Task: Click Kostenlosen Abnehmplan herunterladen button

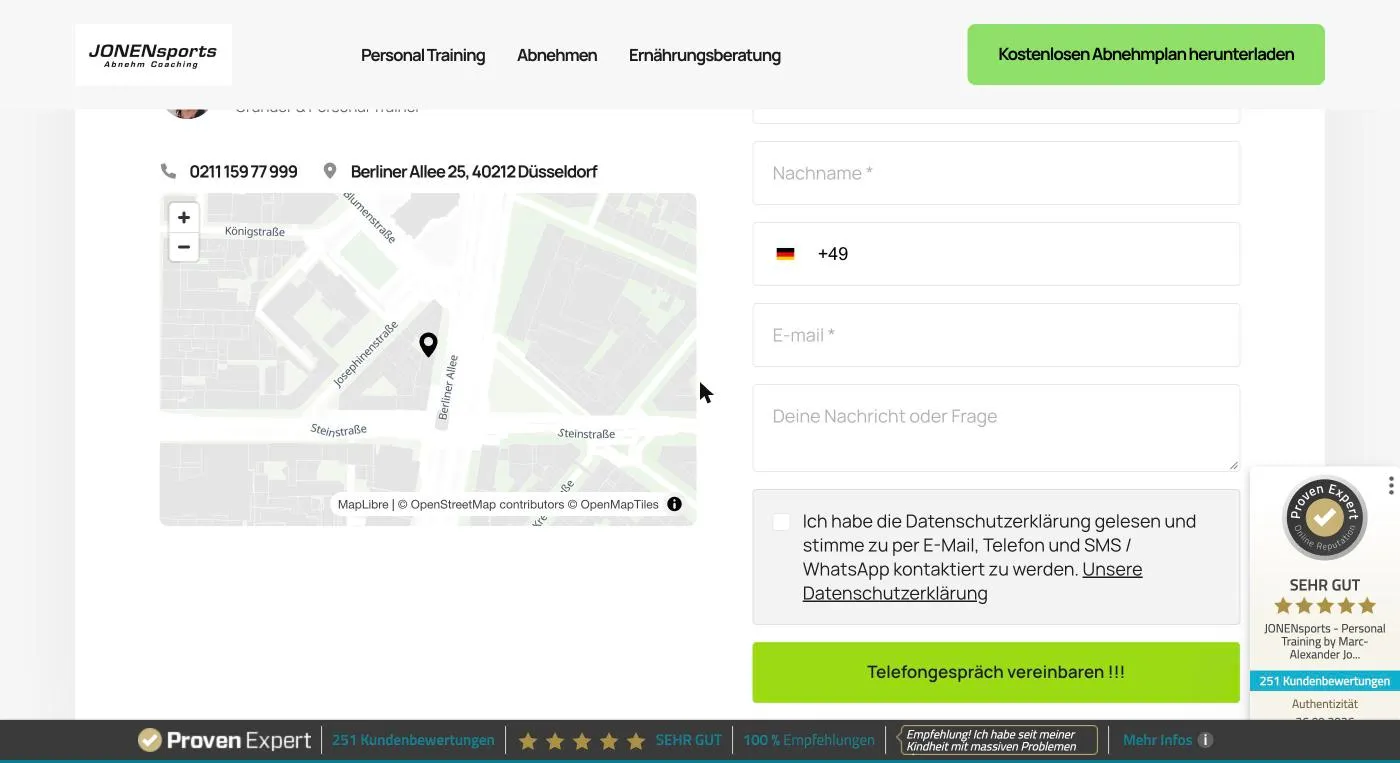Action: (1146, 54)
